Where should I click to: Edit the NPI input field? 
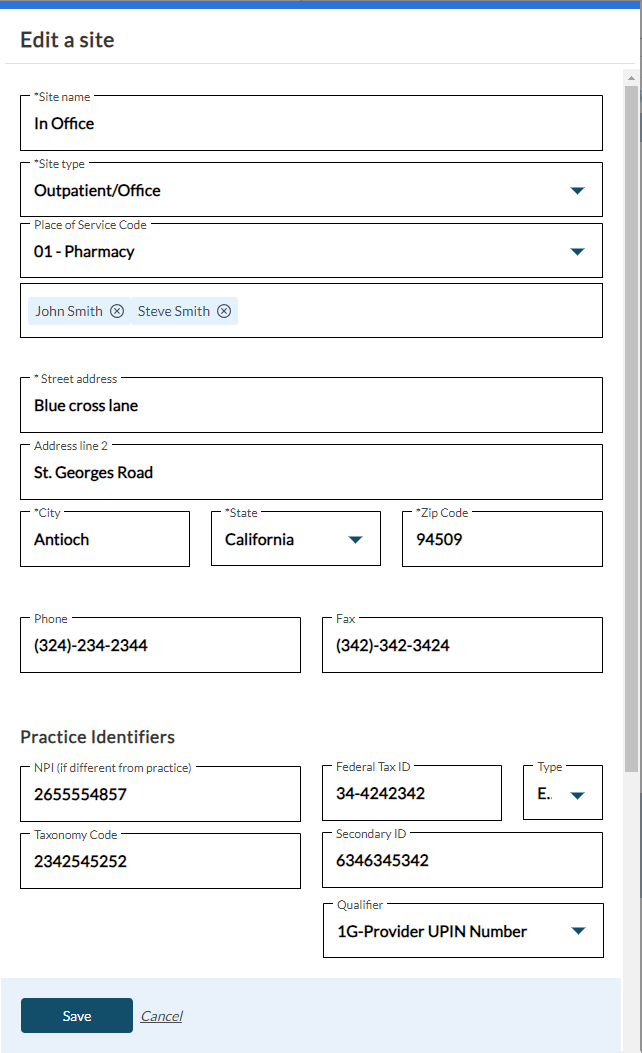point(160,795)
